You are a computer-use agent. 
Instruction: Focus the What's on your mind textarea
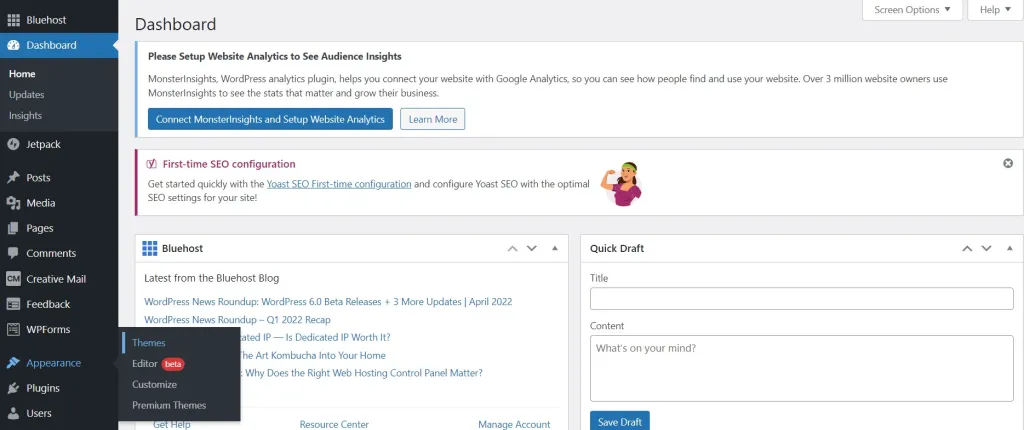[x=801, y=368]
